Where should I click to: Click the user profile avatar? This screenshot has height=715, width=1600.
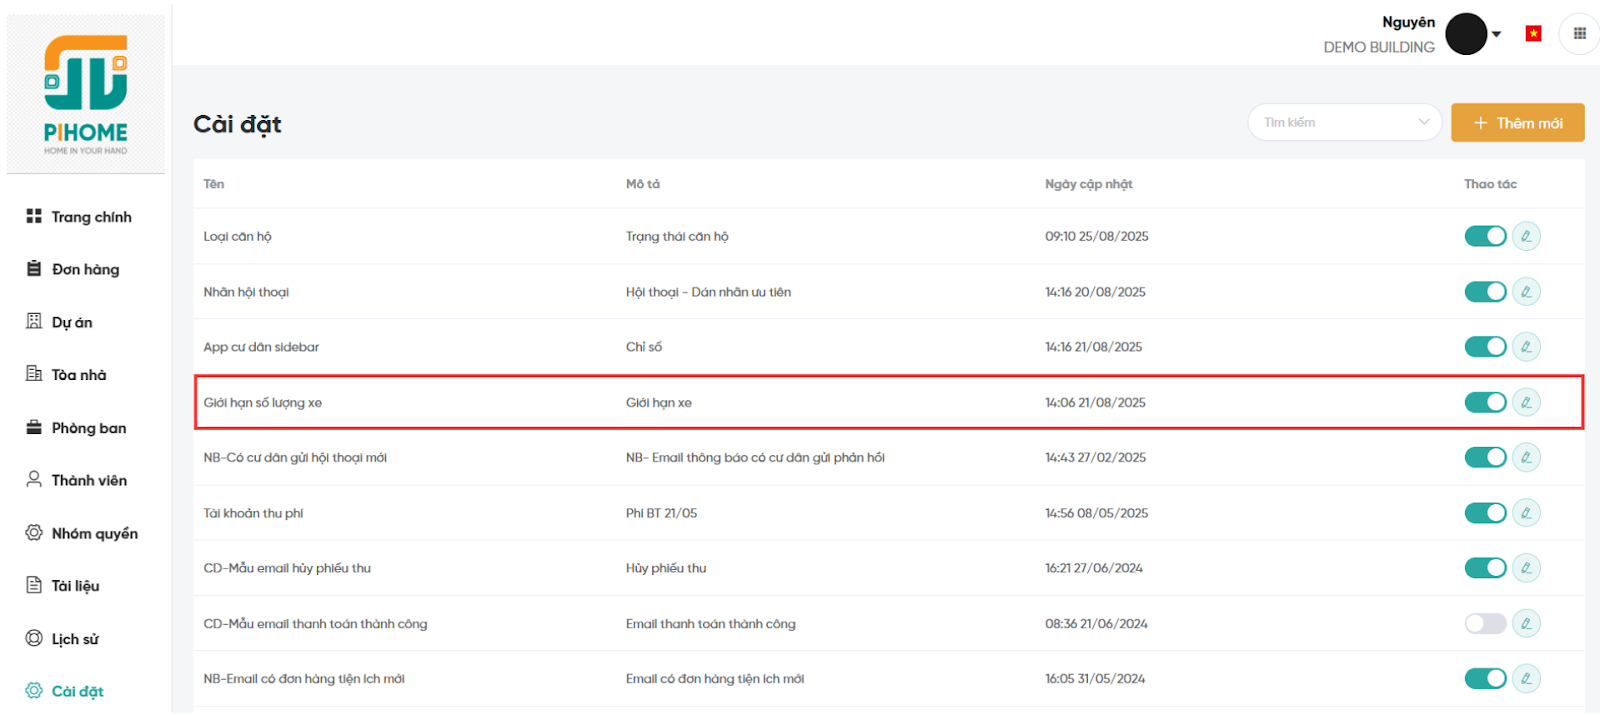(x=1466, y=34)
